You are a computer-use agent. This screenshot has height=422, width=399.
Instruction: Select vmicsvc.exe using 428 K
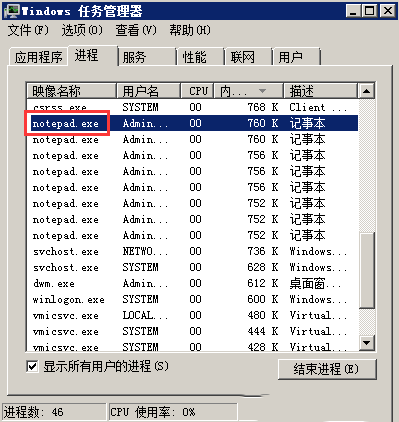click(x=192, y=346)
